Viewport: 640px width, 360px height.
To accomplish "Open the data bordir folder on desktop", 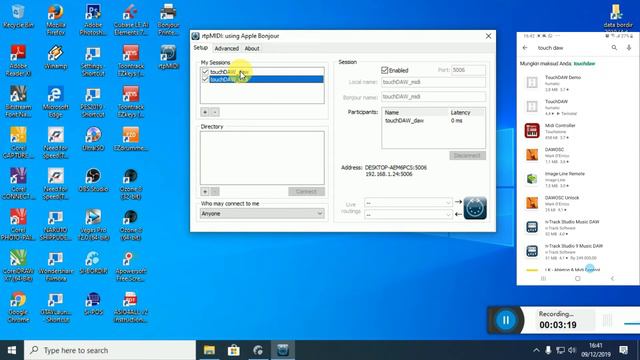I will pyautogui.click(x=617, y=18).
